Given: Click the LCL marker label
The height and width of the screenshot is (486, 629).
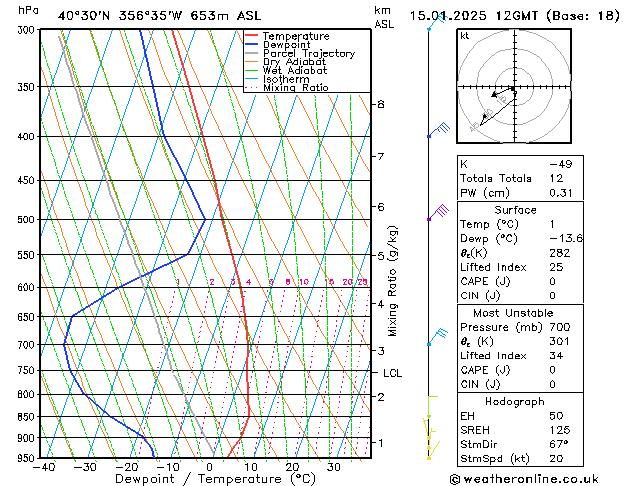Looking at the screenshot, I should (392, 373).
